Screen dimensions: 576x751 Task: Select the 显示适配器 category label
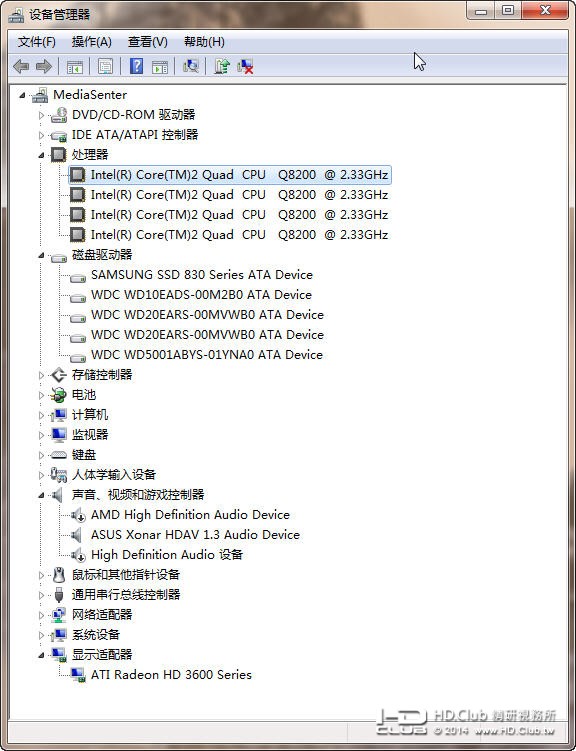tap(102, 654)
